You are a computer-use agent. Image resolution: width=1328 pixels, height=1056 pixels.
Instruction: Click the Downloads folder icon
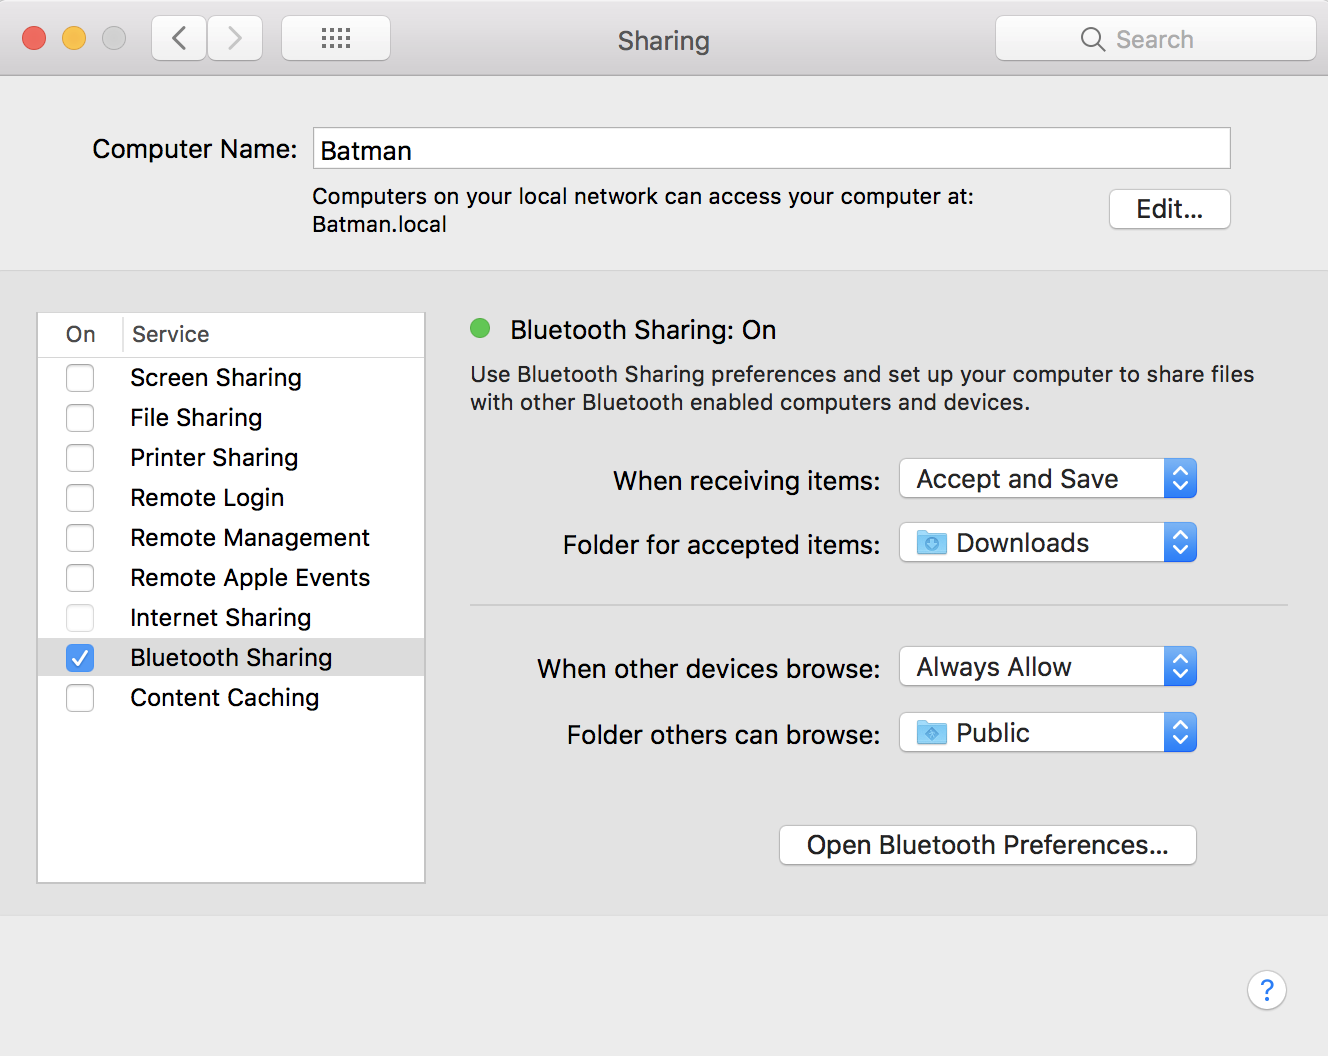[x=932, y=543]
